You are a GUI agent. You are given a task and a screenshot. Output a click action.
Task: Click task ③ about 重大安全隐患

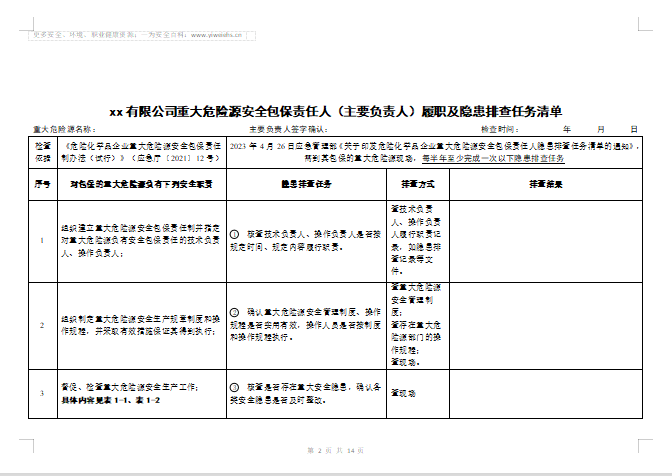pyautogui.click(x=306, y=394)
